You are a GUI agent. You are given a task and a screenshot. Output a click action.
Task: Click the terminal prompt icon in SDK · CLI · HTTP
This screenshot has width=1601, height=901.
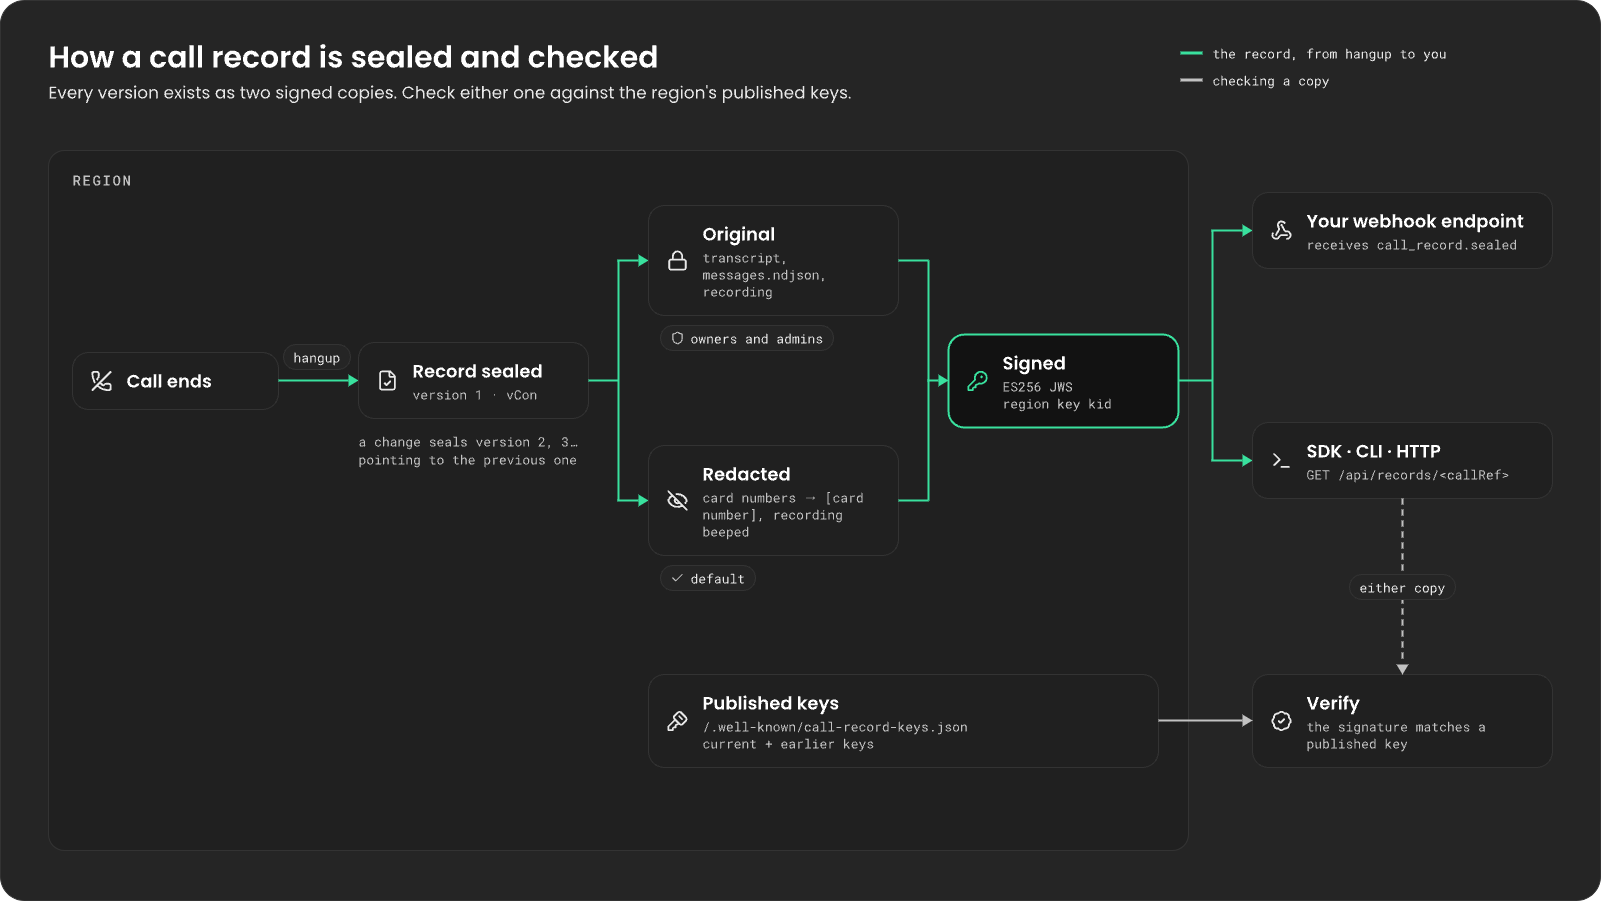point(1281,461)
